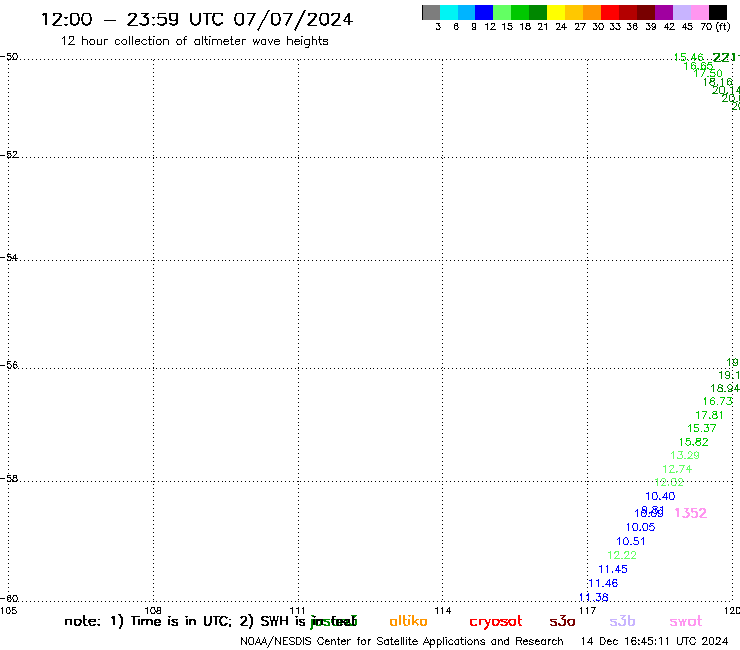Click the pink 1352 data value
Viewport: 740px width, 650px height.
point(690,513)
